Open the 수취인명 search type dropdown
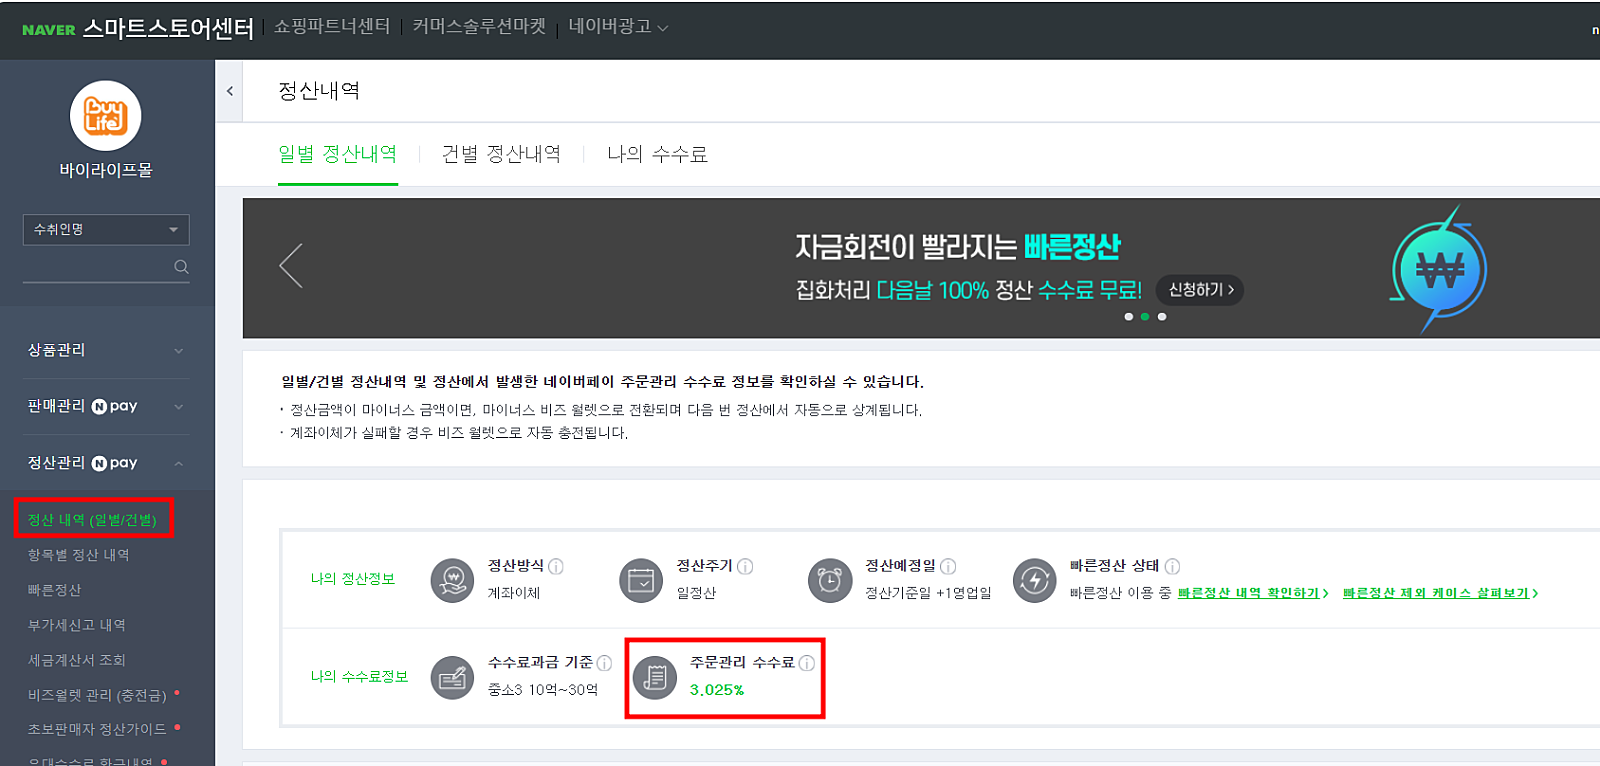 (x=106, y=230)
